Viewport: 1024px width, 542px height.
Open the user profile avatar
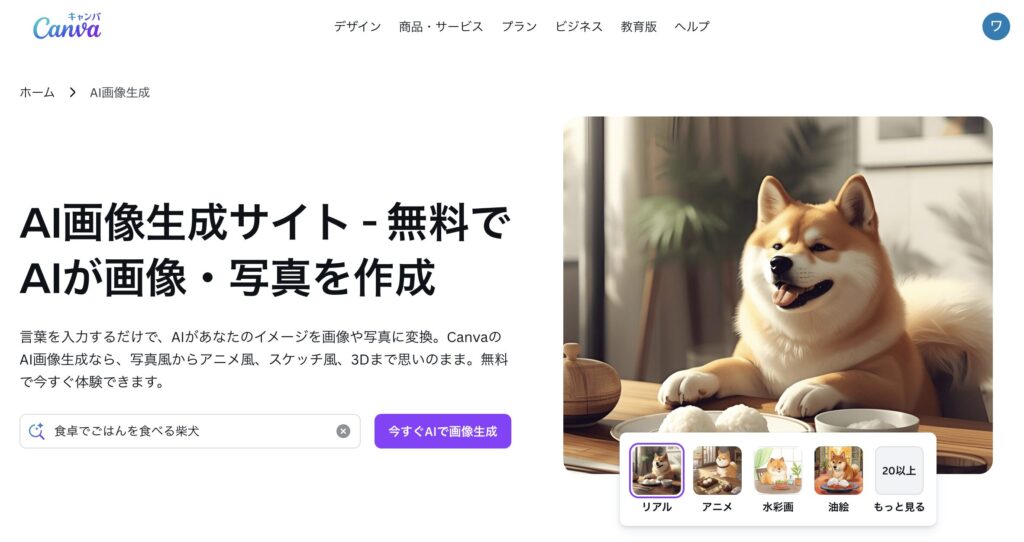pyautogui.click(x=995, y=26)
